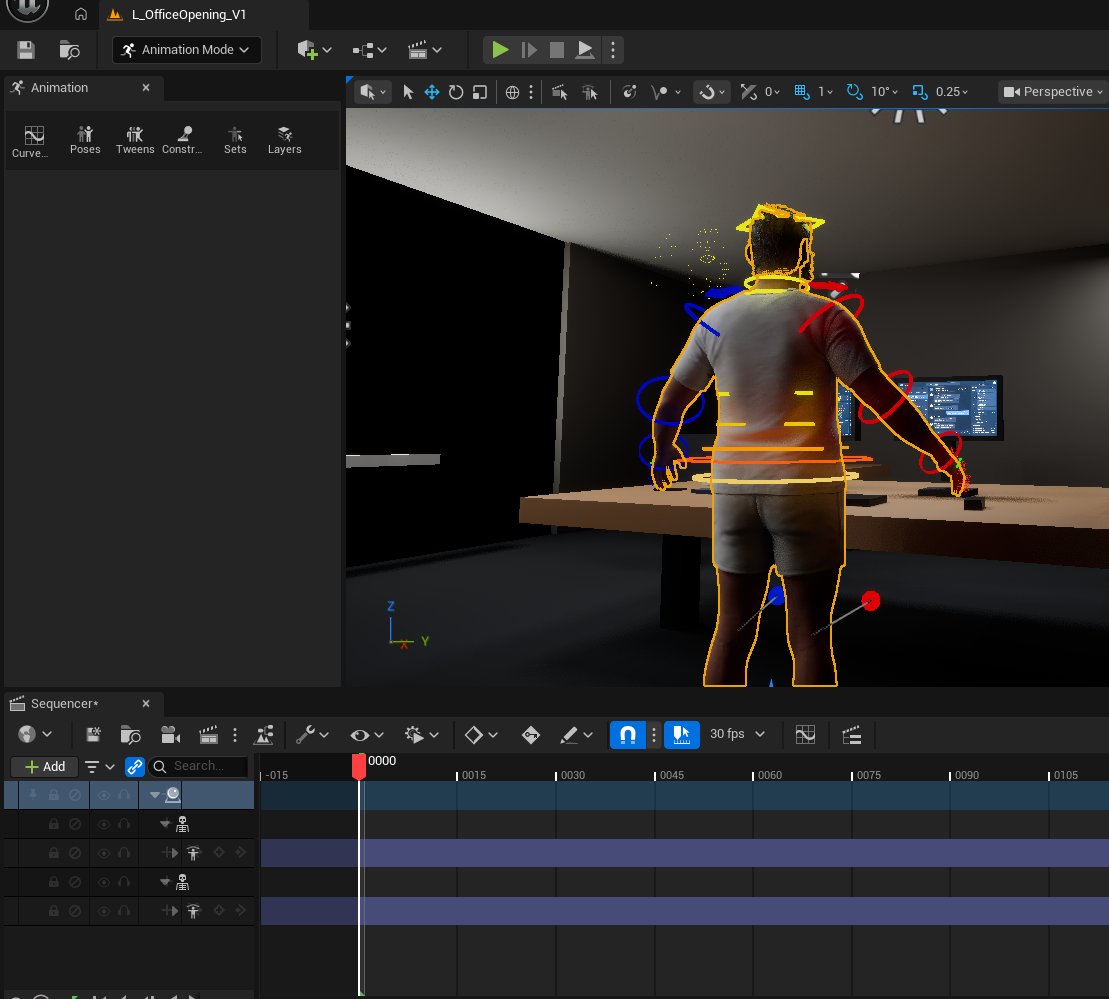Toggle rotation snapping
The image size is (1109, 999).
pos(854,91)
